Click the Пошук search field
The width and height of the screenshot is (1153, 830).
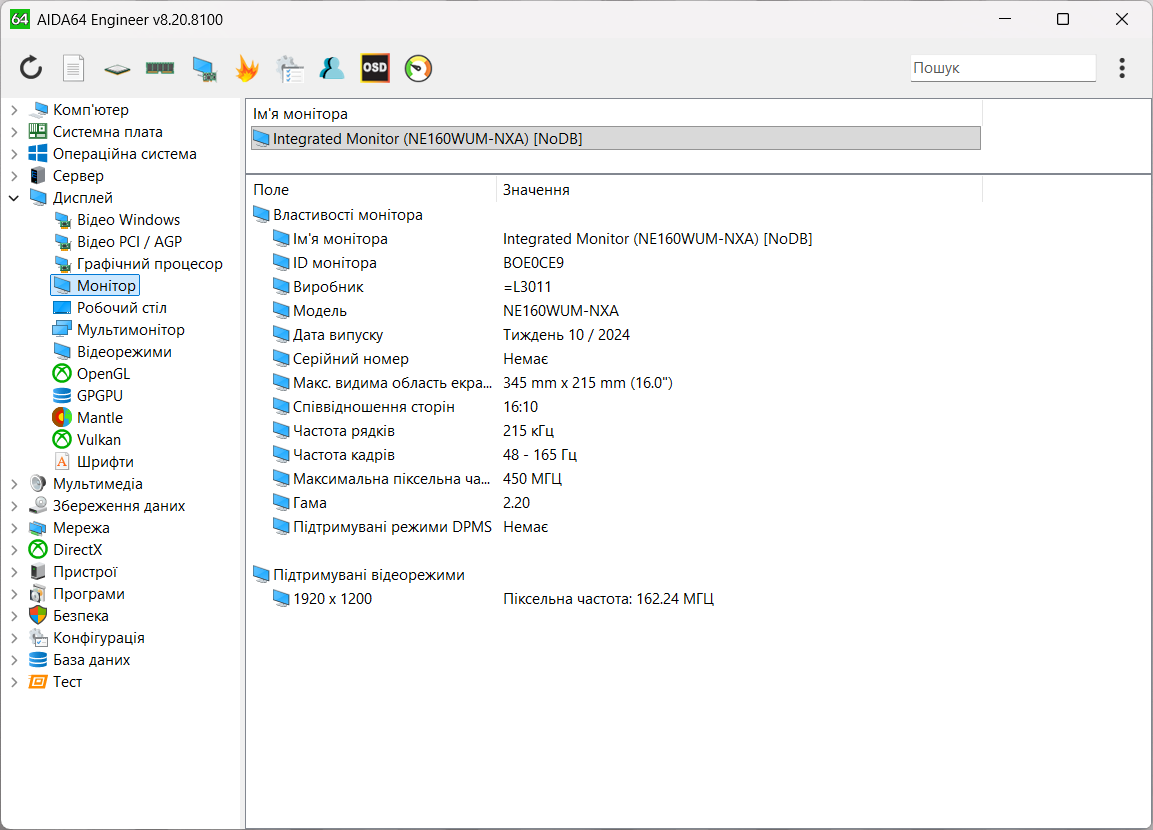tap(1002, 68)
